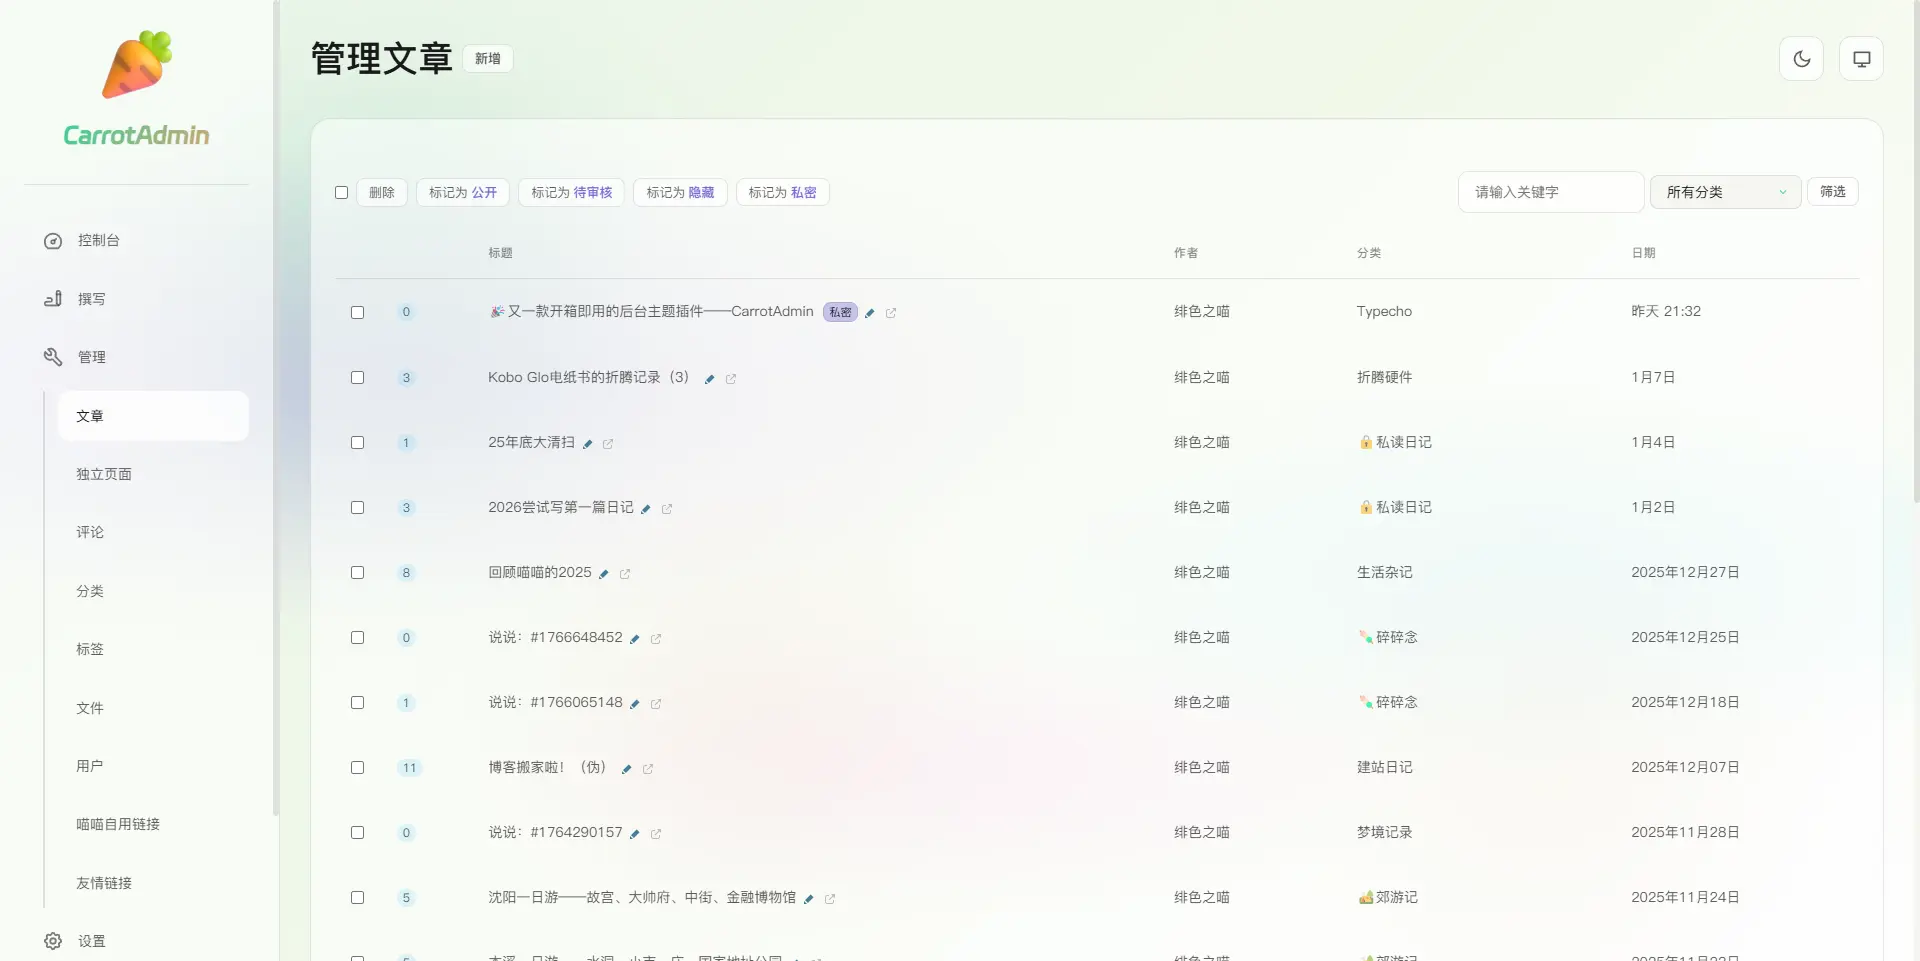The height and width of the screenshot is (961, 1920).
Task: Tick the select-all checkbox beside 删除
Action: pos(341,193)
